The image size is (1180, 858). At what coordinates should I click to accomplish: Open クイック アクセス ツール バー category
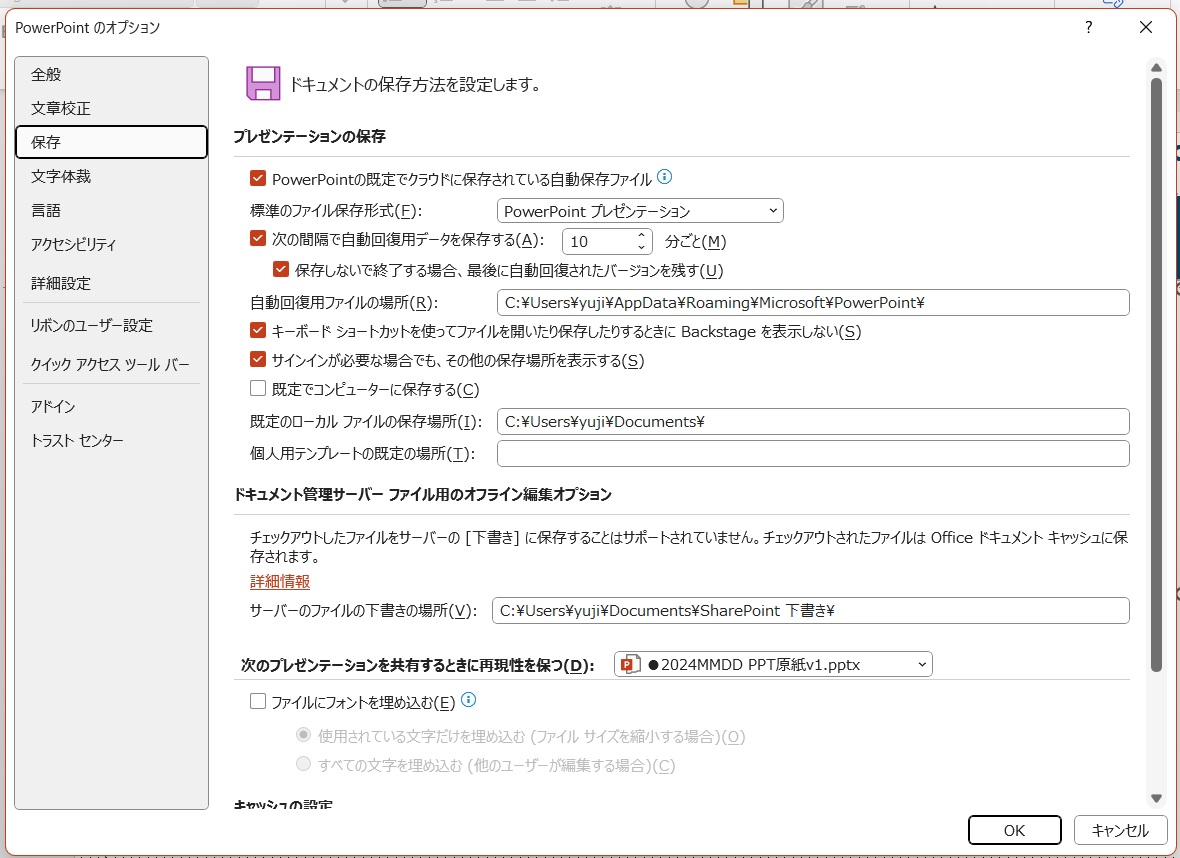111,364
